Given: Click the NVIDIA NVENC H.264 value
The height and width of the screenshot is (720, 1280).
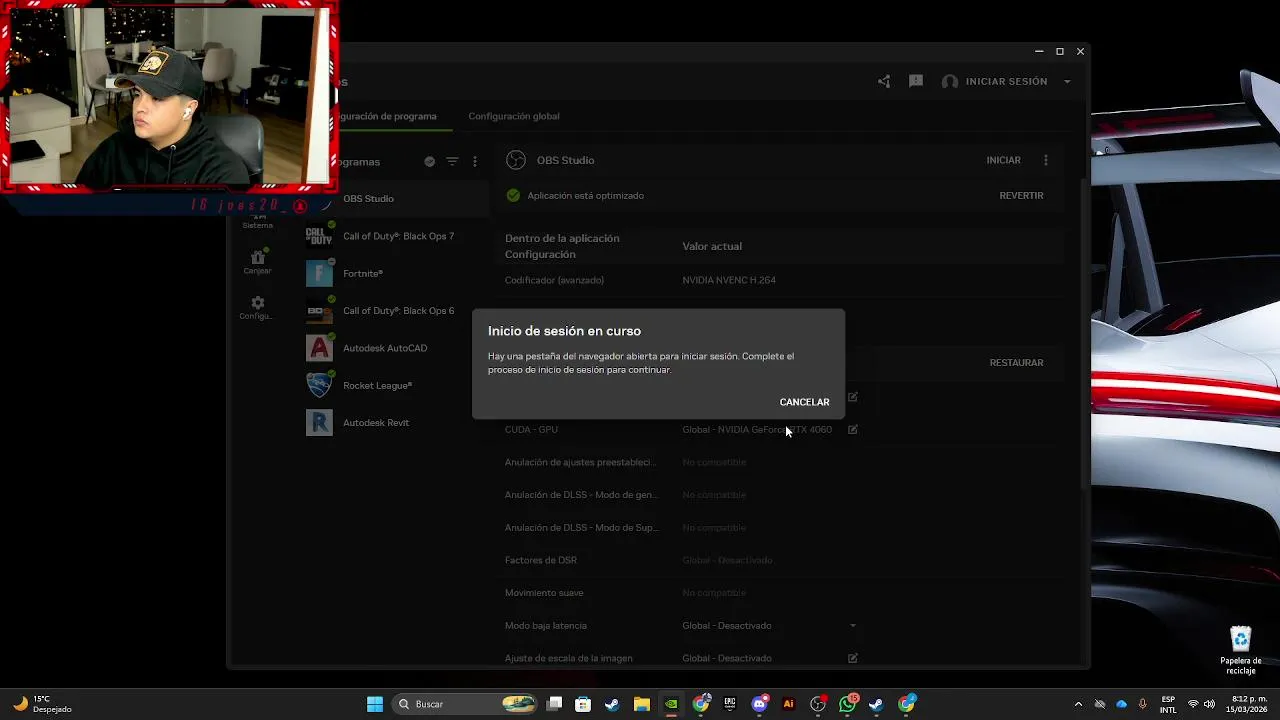Looking at the screenshot, I should (729, 280).
